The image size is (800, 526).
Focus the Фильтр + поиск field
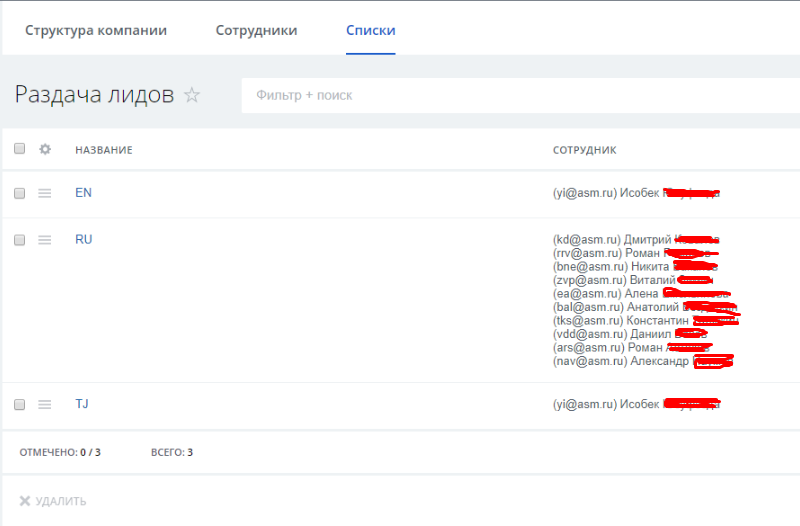520,95
